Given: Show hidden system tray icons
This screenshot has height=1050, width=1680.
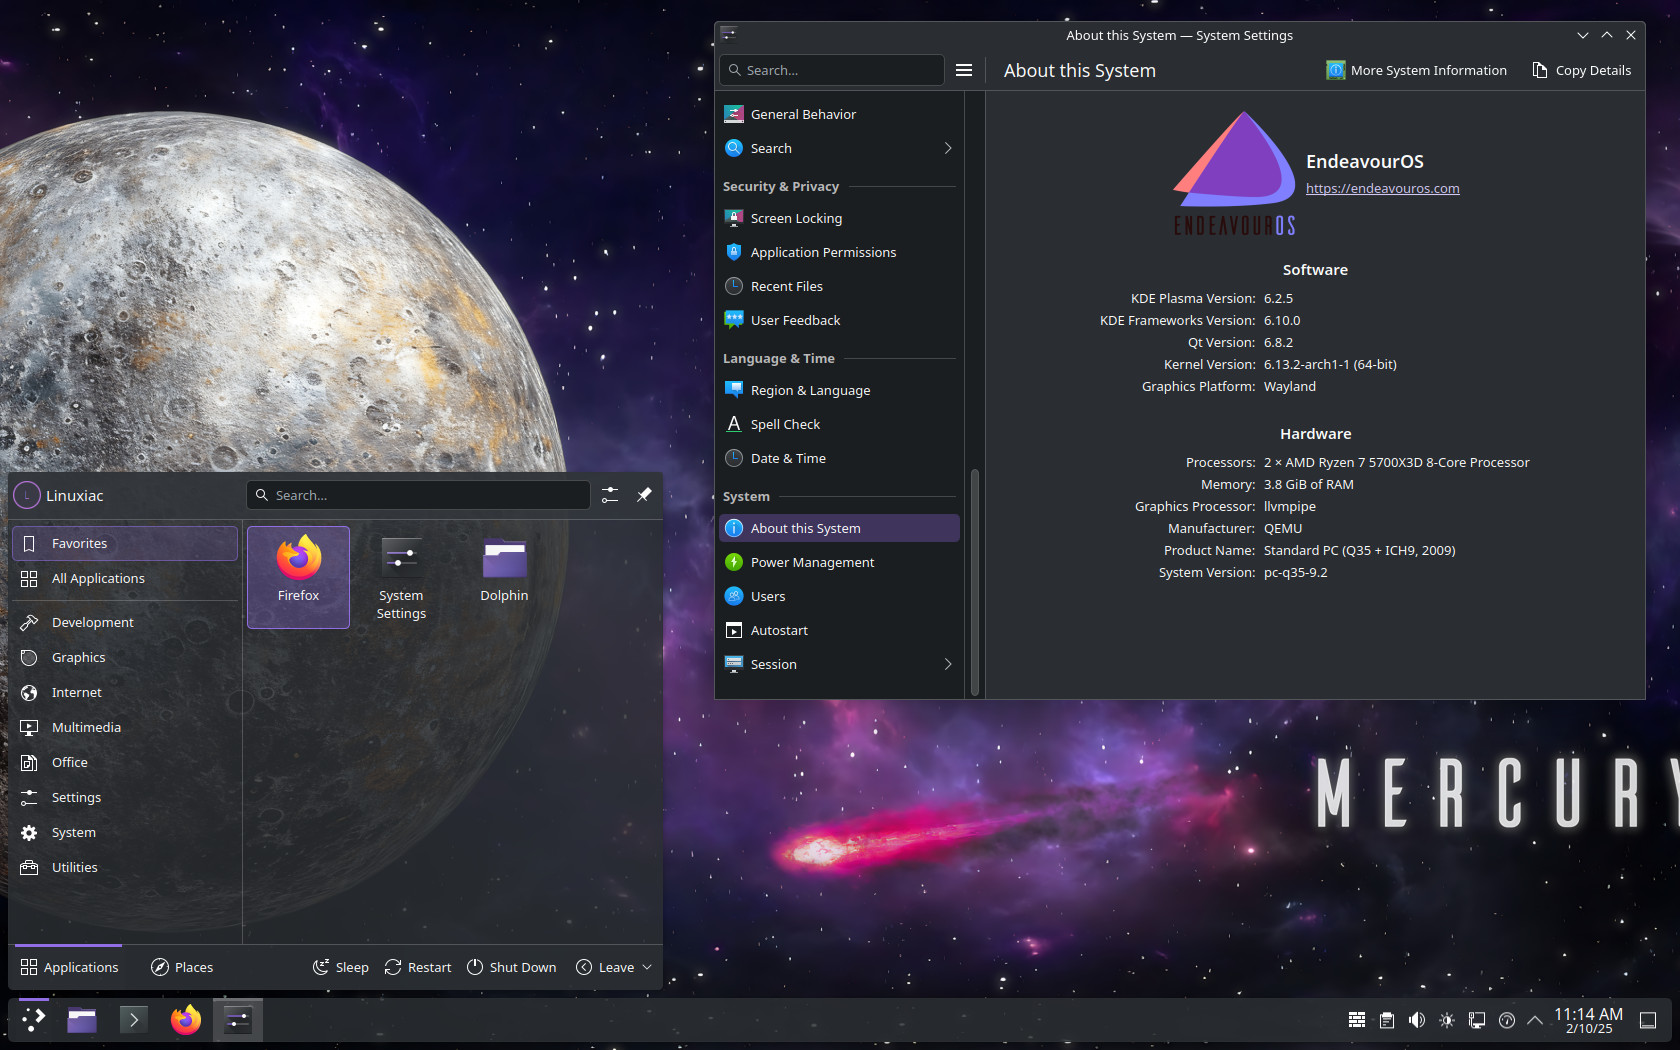Looking at the screenshot, I should pyautogui.click(x=1535, y=1020).
